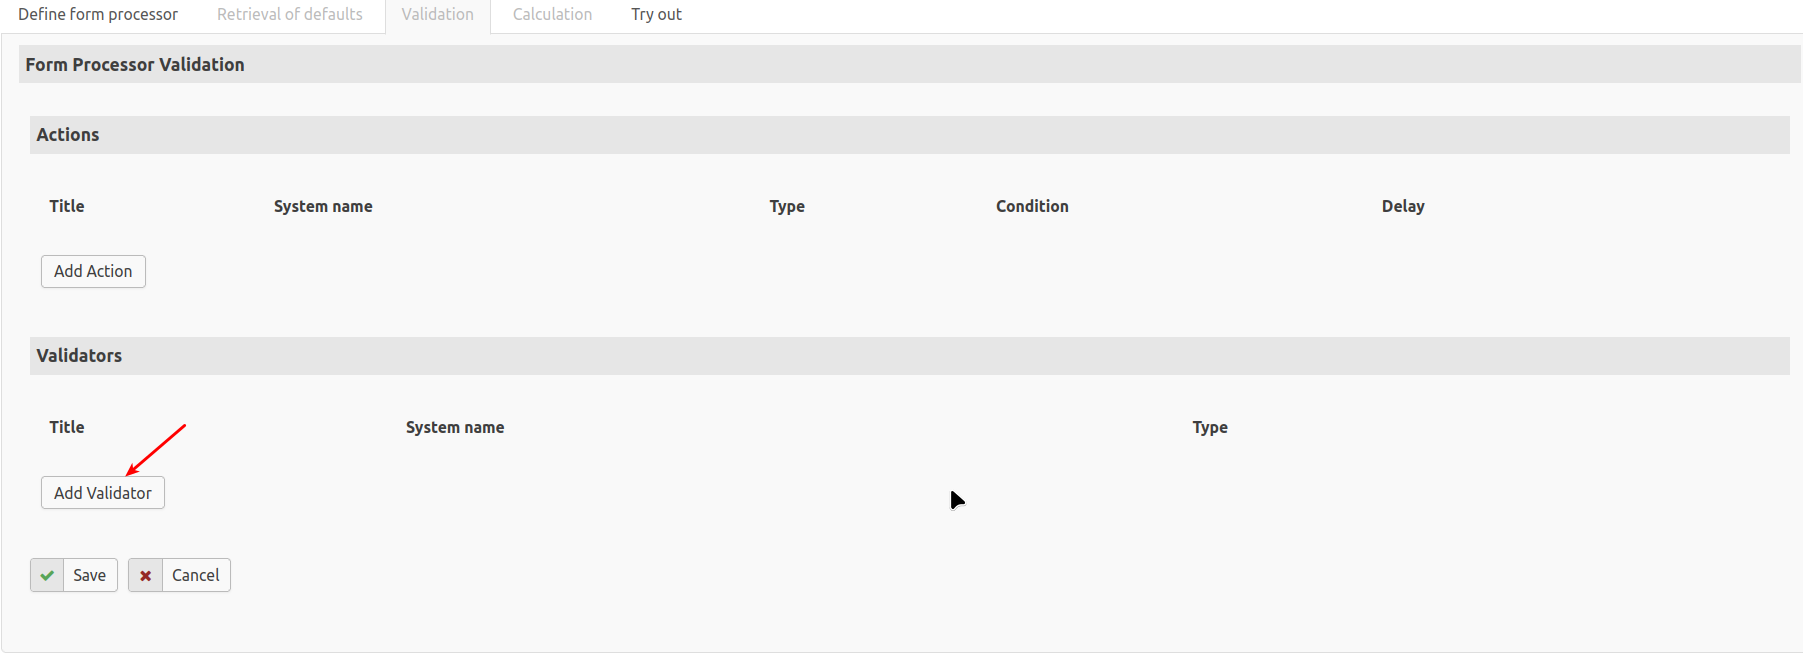Click the Actions section header
Screen dimensions: 1803x660
68,135
